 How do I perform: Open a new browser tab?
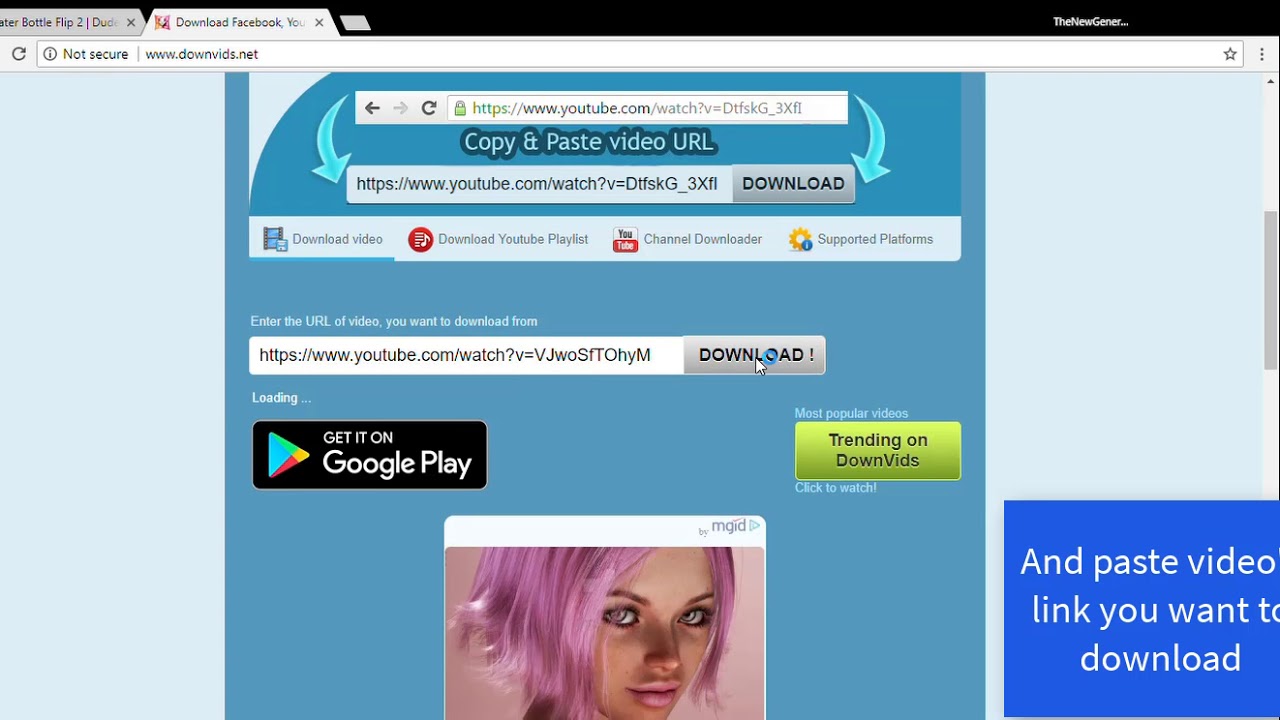[355, 22]
